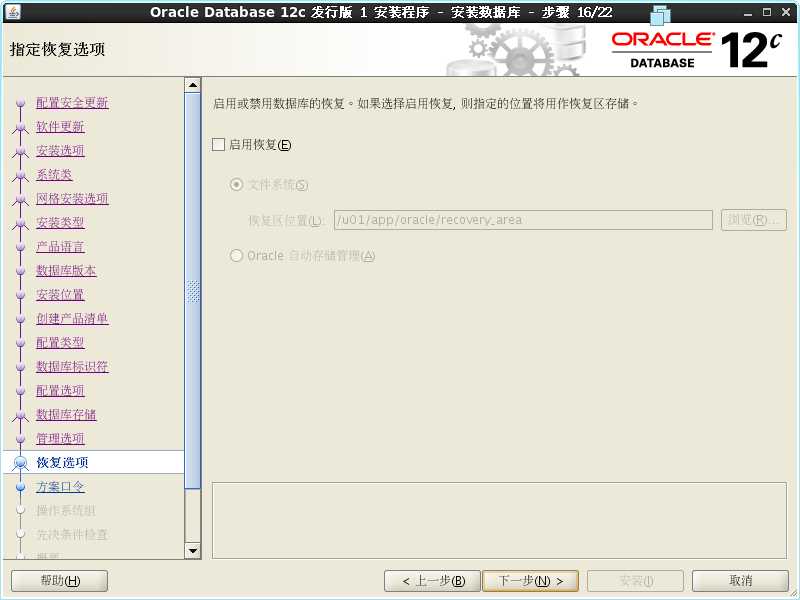
Task: Click step bullet icon beside 创建产品清单
Action: (20, 319)
